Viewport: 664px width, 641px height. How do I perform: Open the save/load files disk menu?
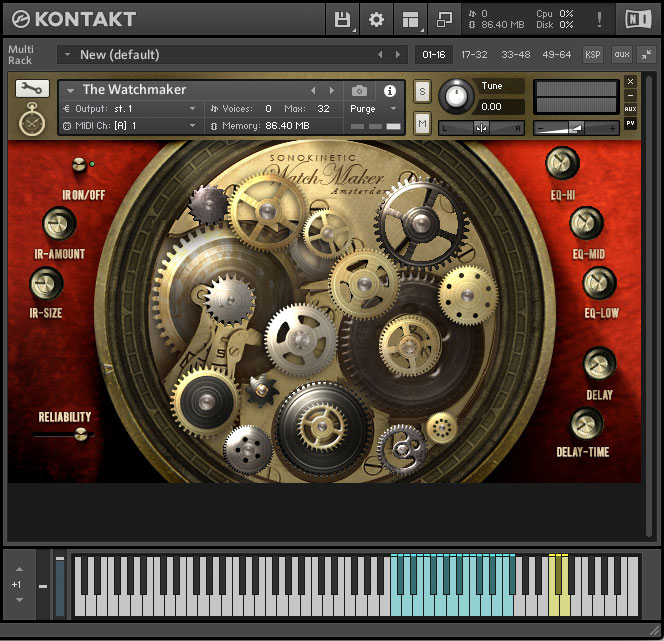(x=343, y=19)
